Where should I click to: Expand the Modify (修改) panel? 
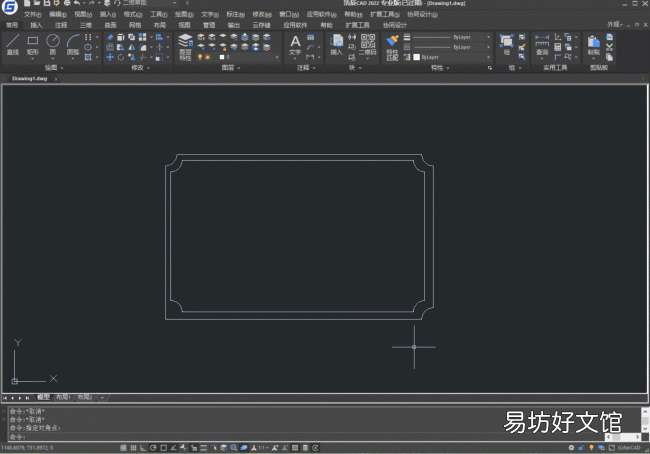click(140, 68)
